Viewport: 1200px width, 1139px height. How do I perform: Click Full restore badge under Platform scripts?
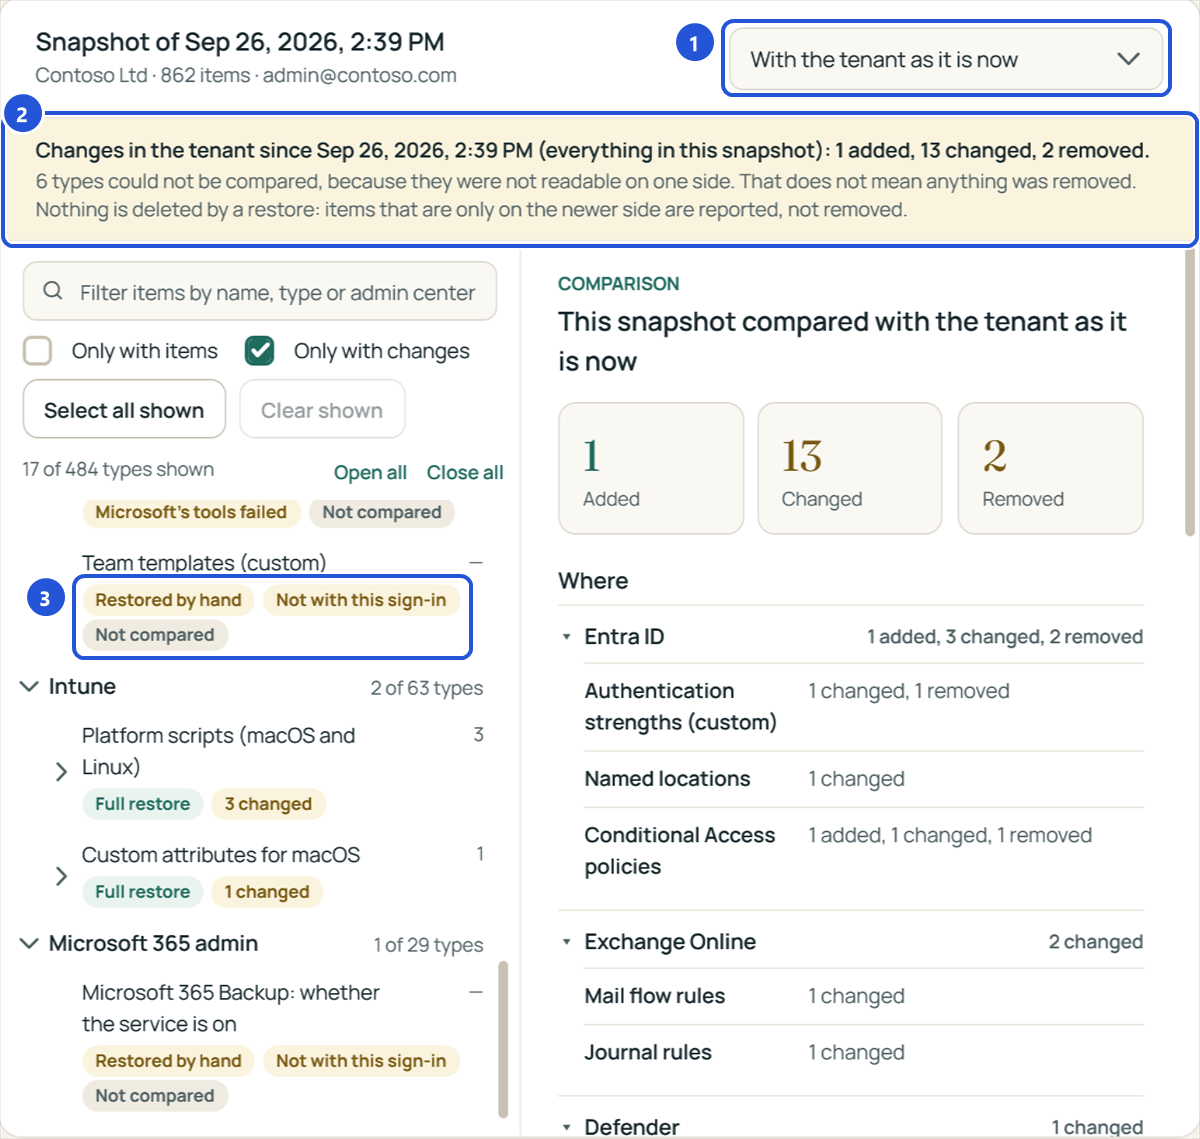143,804
